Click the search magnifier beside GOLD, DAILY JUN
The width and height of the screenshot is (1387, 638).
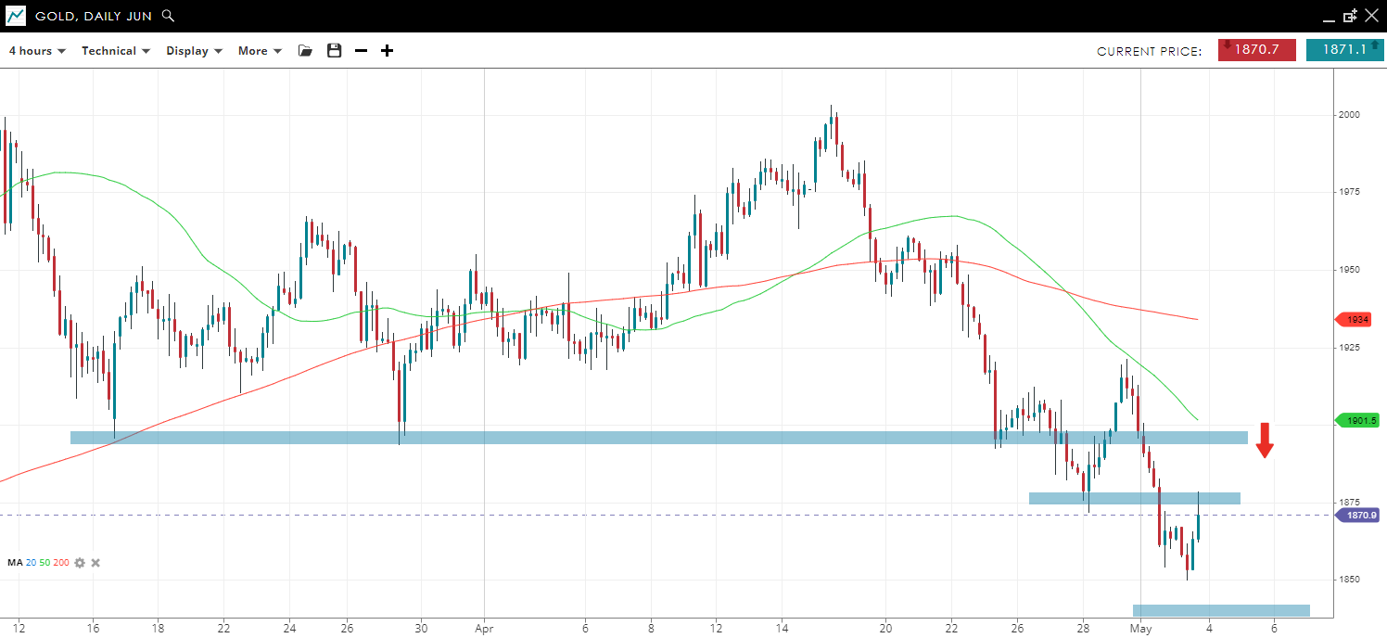pos(168,16)
